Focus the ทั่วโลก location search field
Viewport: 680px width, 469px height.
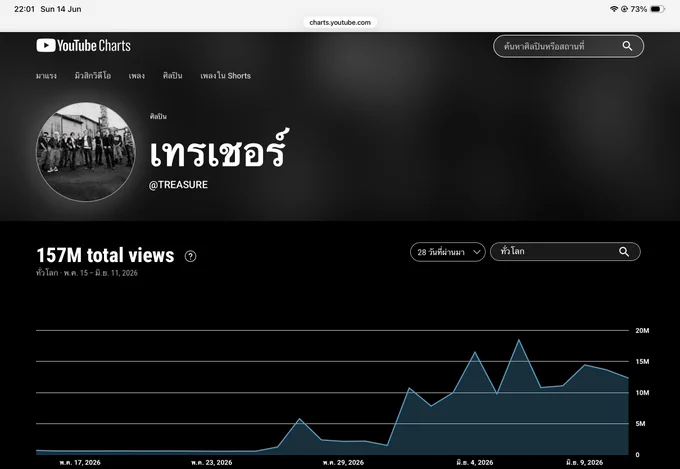click(565, 252)
